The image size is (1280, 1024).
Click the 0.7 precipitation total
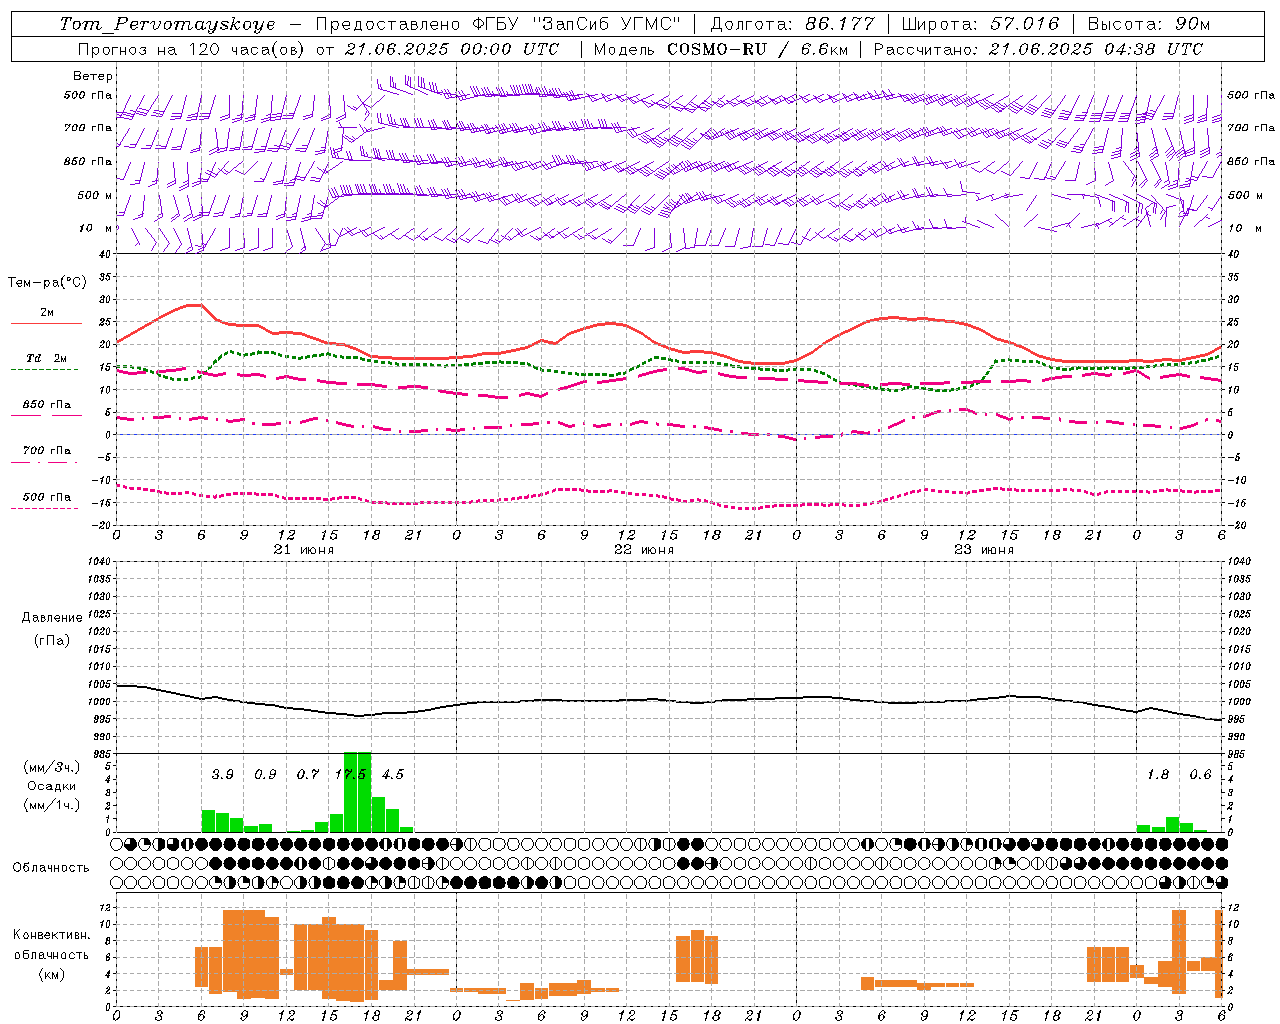pyautogui.click(x=307, y=774)
